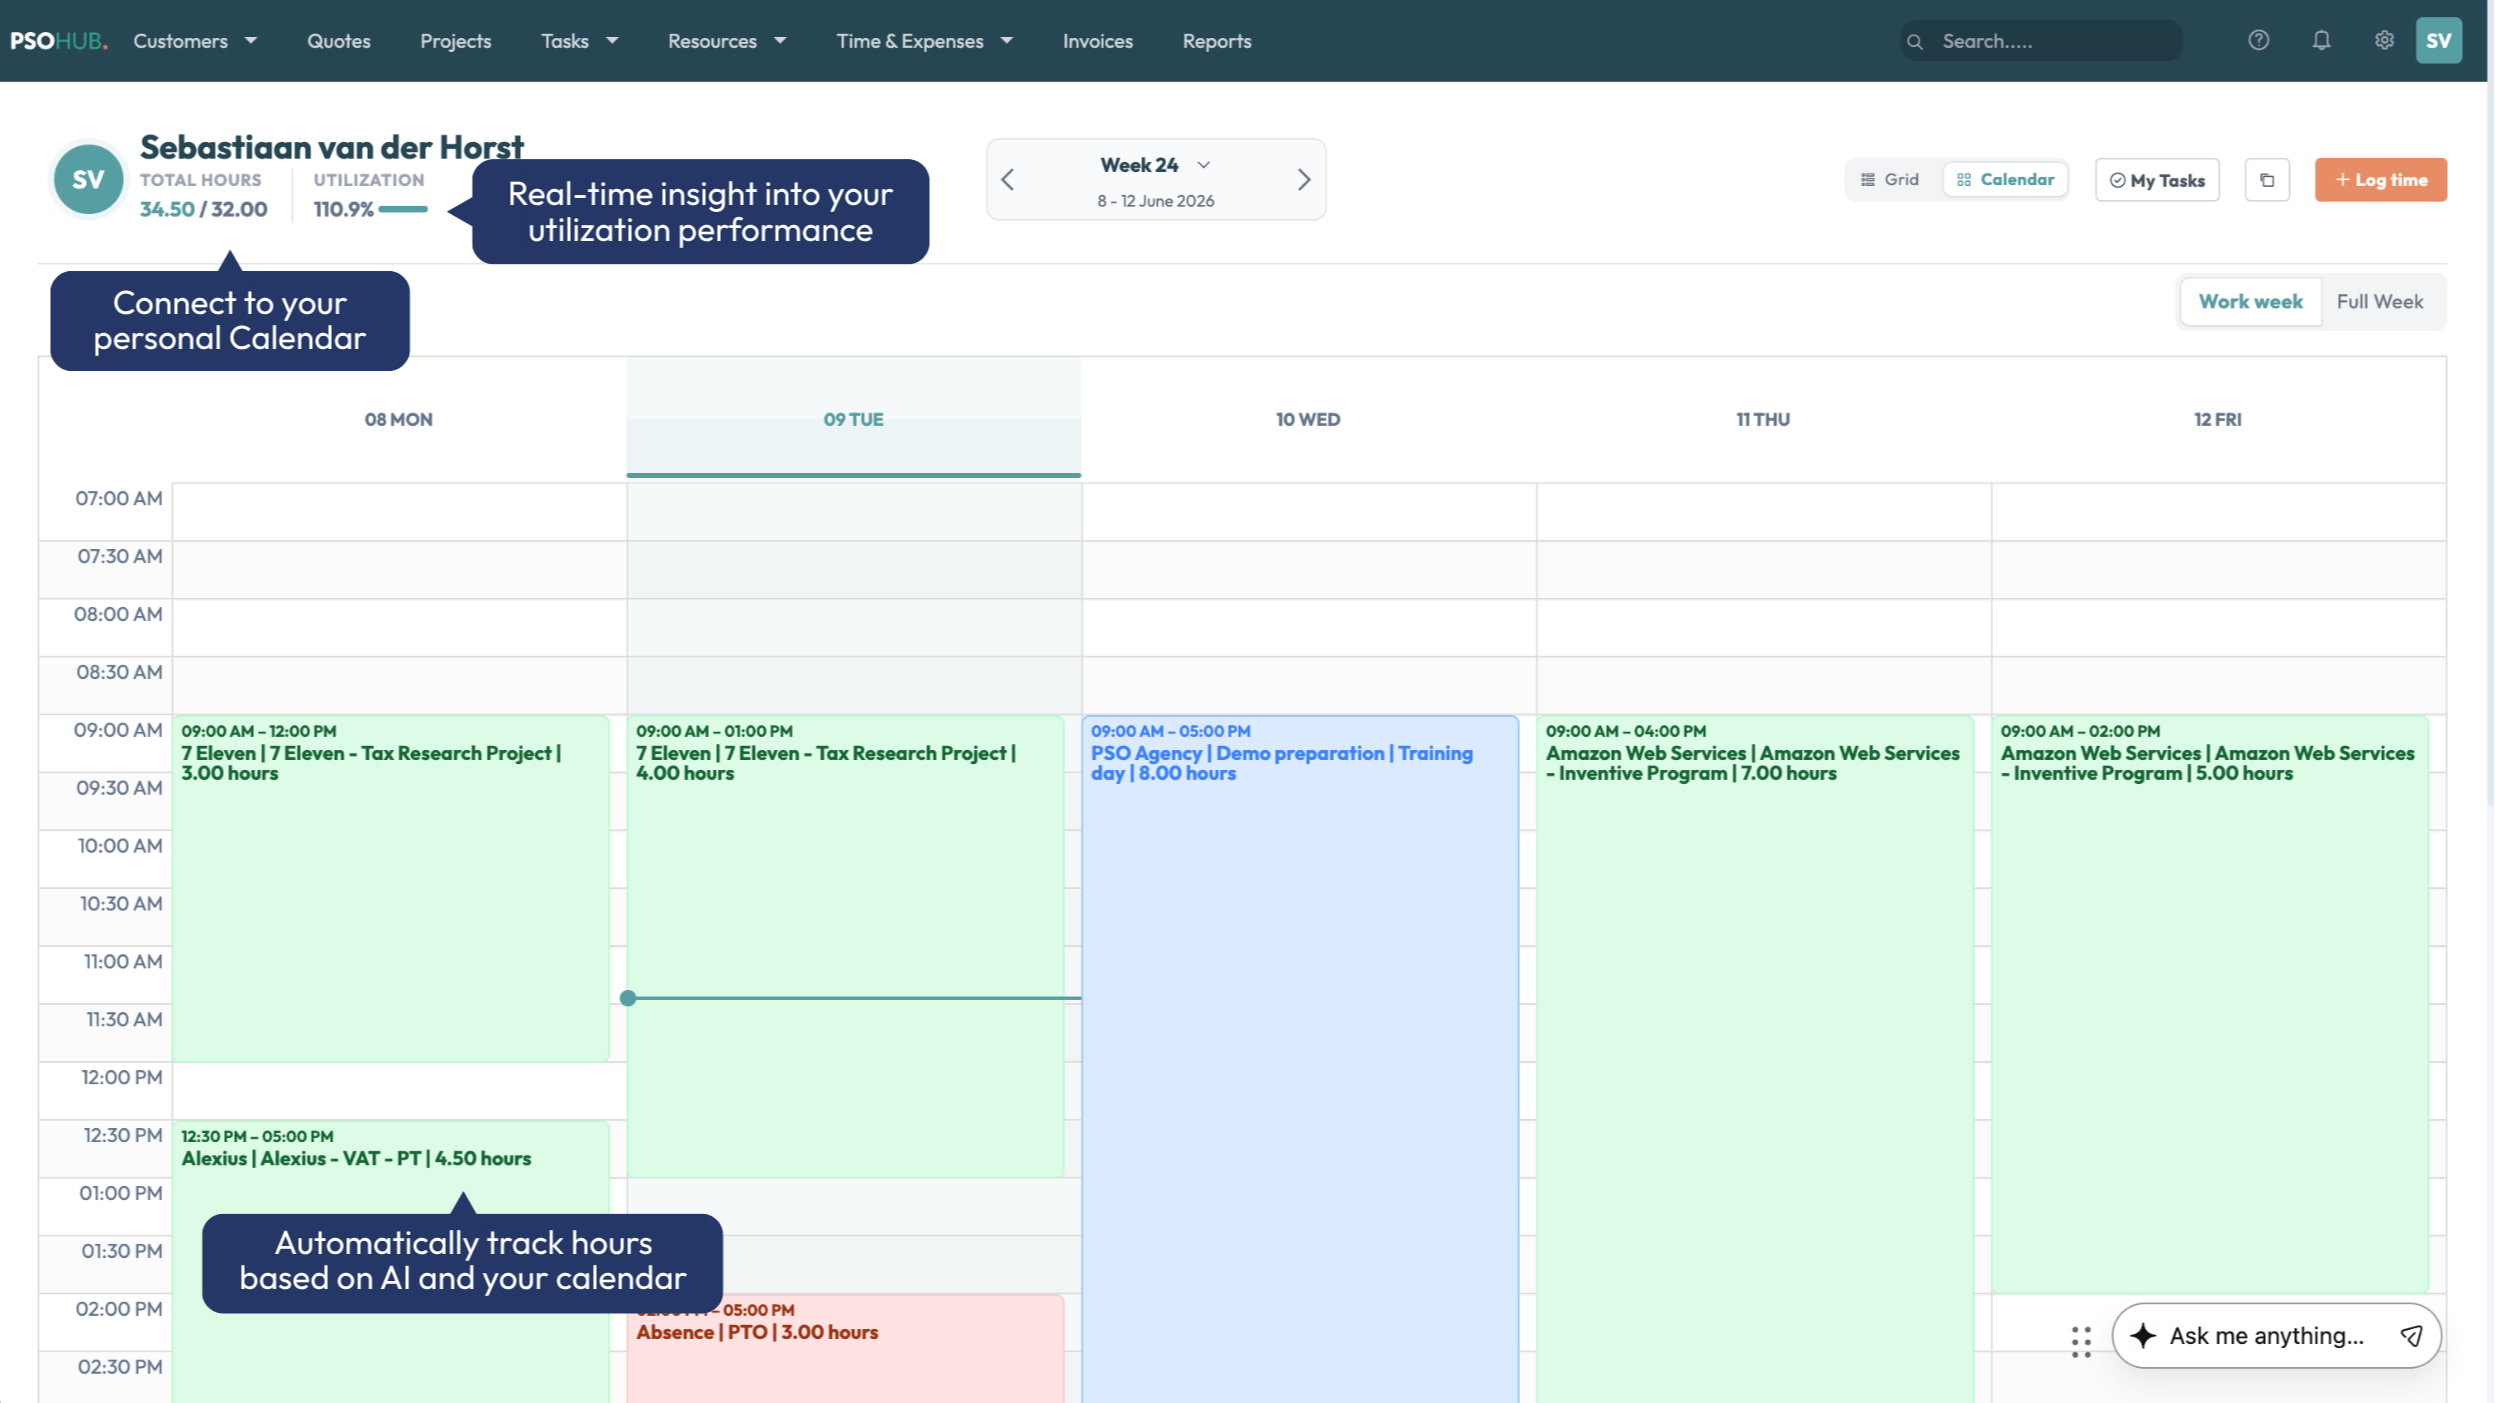Click the utilization progress bar
The image size is (2495, 1403).
tap(403, 209)
